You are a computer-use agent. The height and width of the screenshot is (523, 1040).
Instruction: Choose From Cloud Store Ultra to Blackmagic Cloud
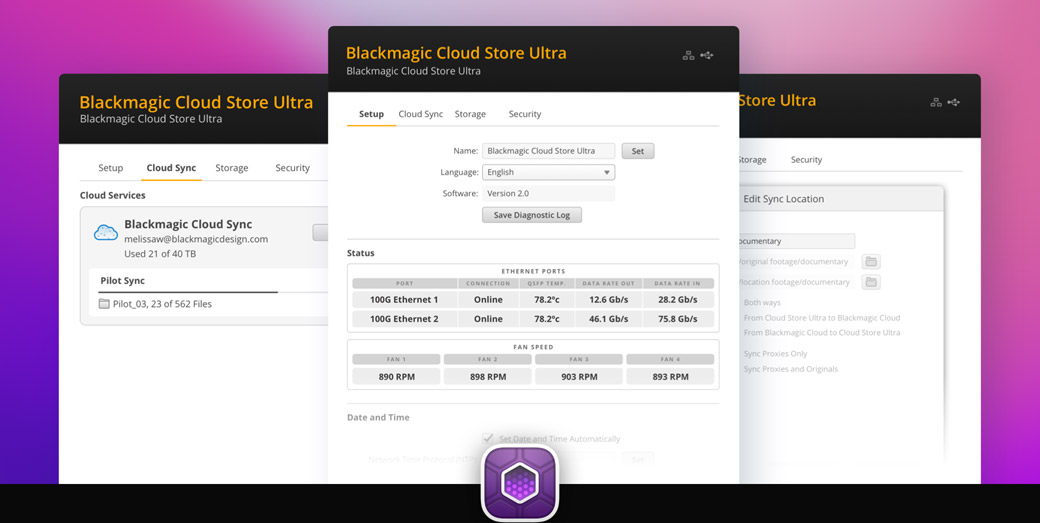[822, 318]
